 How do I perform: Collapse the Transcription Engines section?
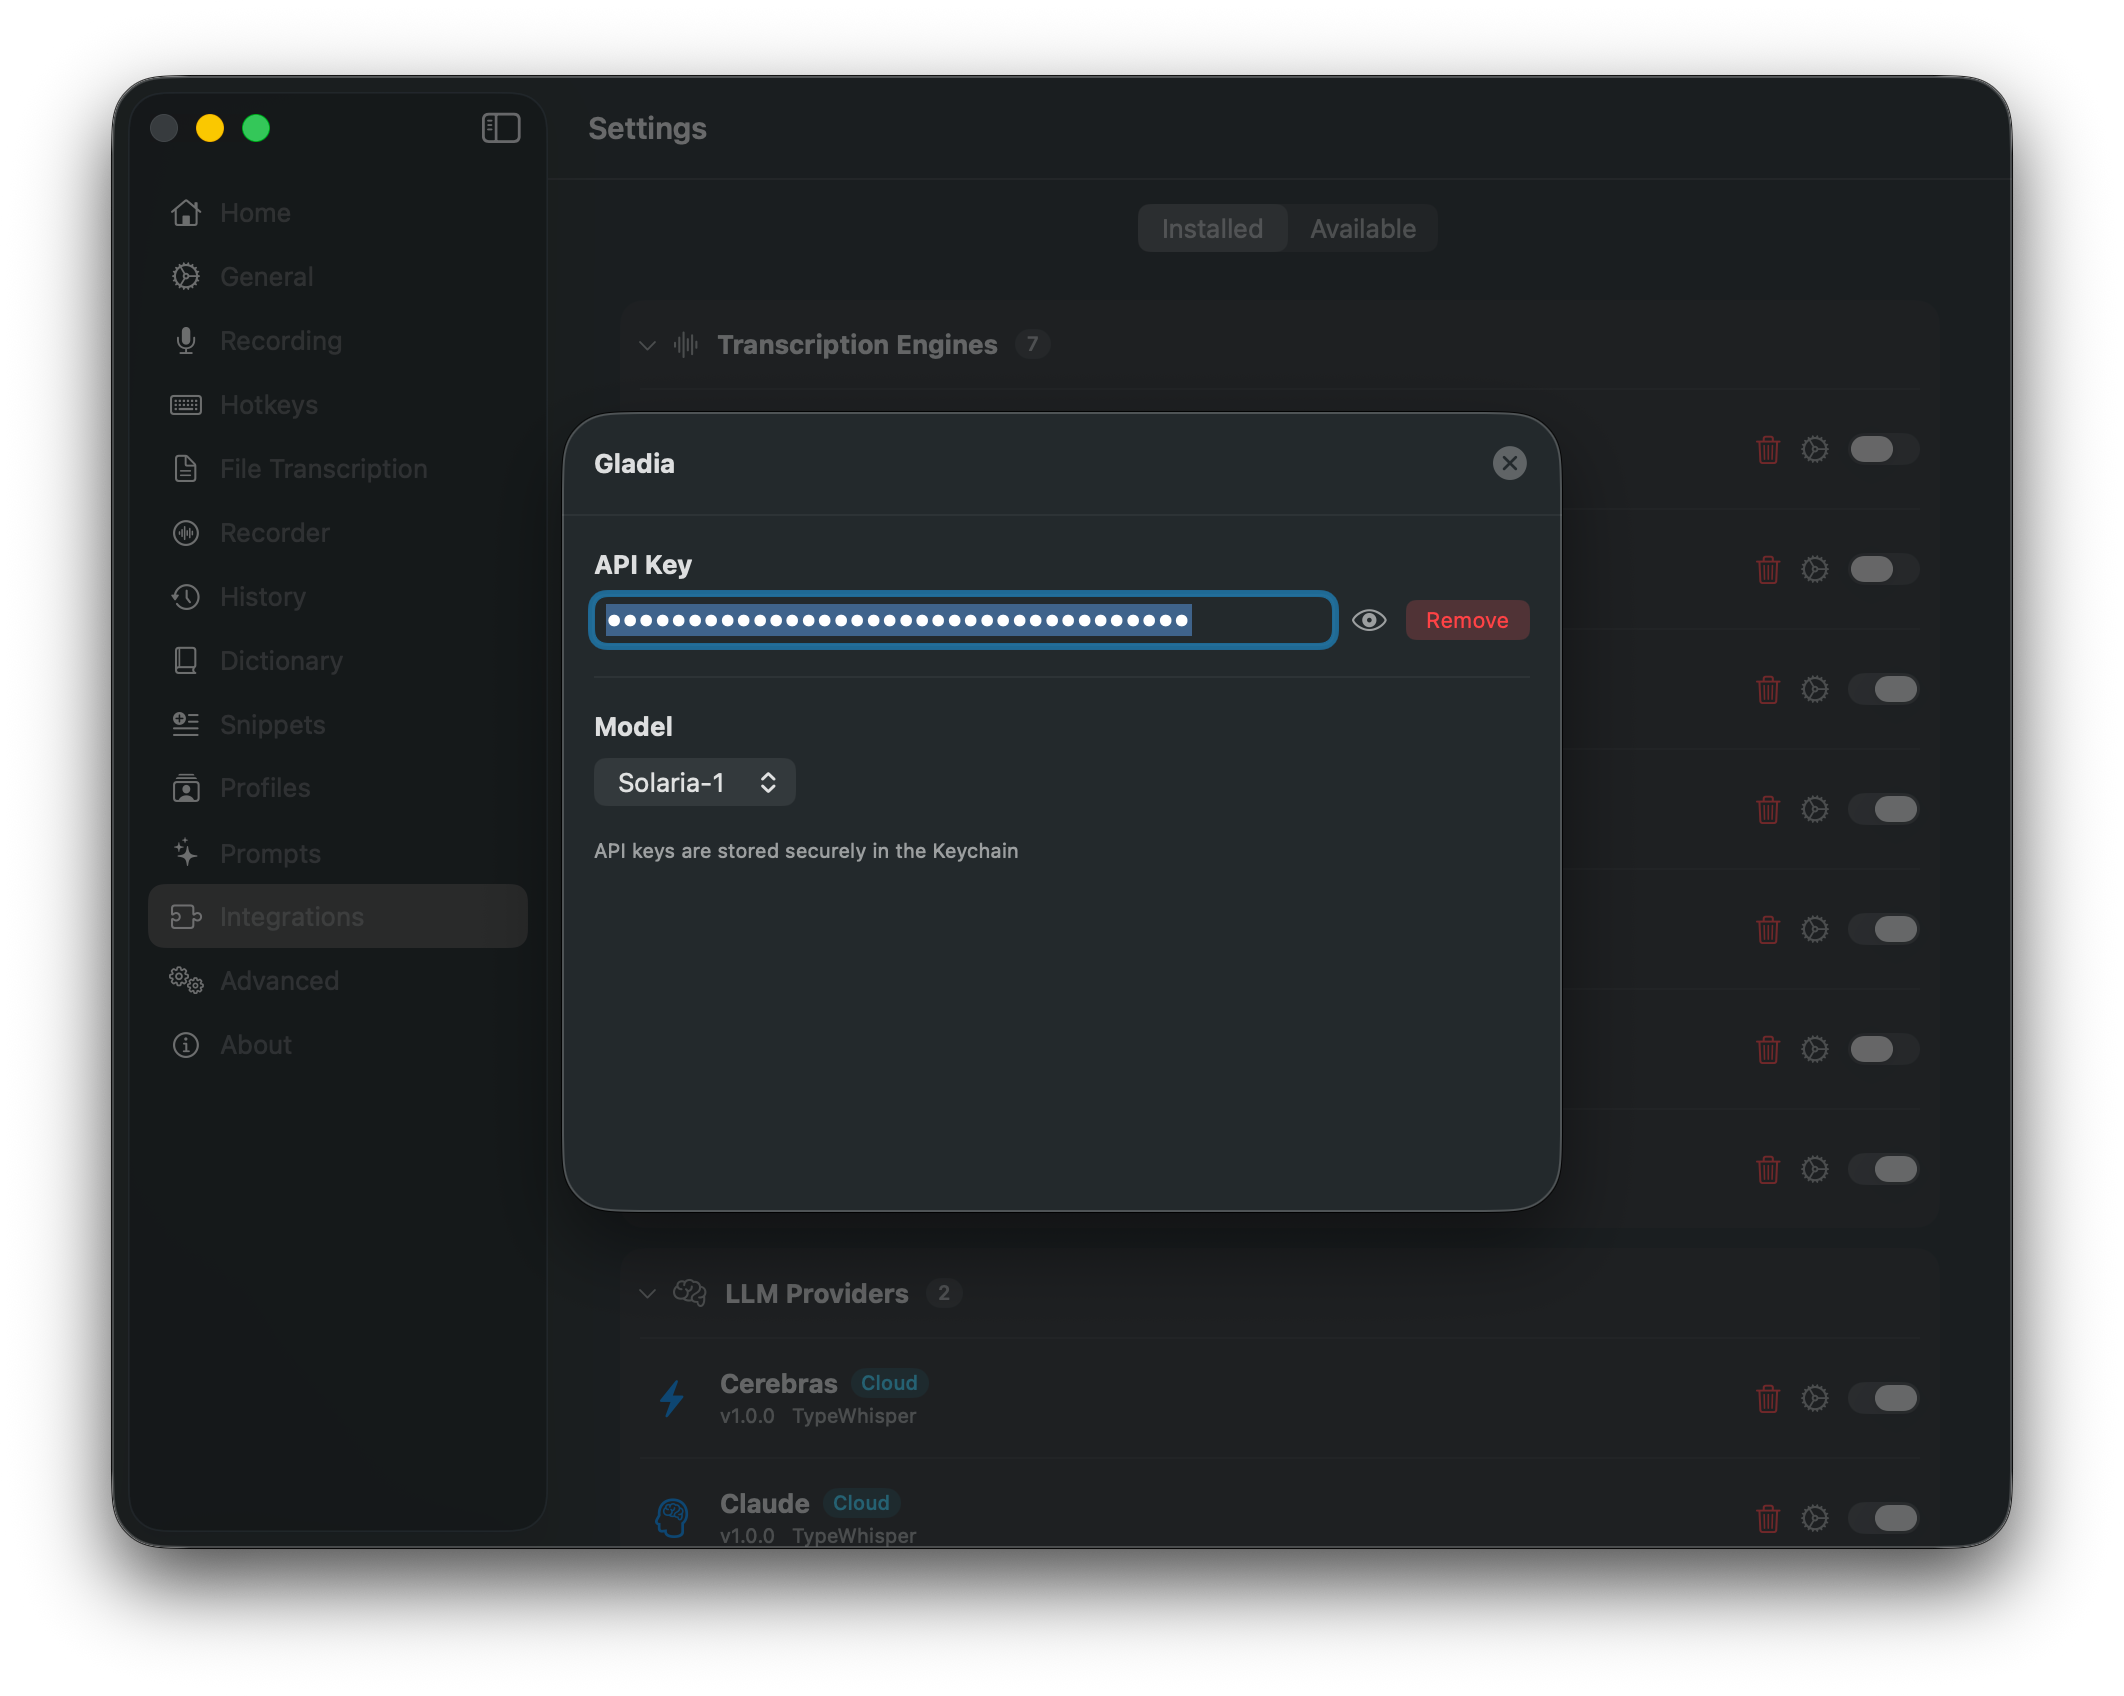pyautogui.click(x=648, y=345)
